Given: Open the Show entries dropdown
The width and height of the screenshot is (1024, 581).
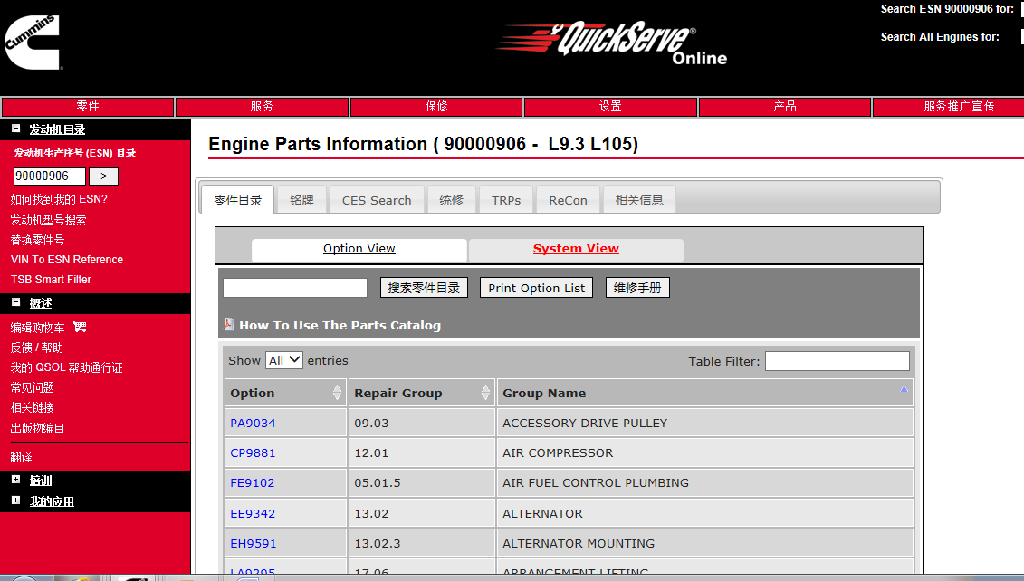Looking at the screenshot, I should [283, 360].
